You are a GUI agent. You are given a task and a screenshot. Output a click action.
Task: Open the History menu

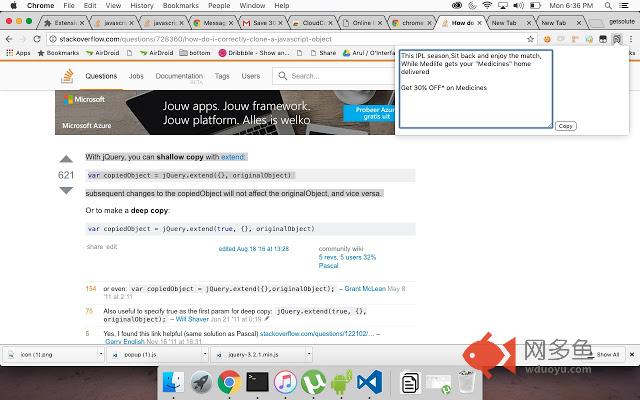[x=141, y=5]
